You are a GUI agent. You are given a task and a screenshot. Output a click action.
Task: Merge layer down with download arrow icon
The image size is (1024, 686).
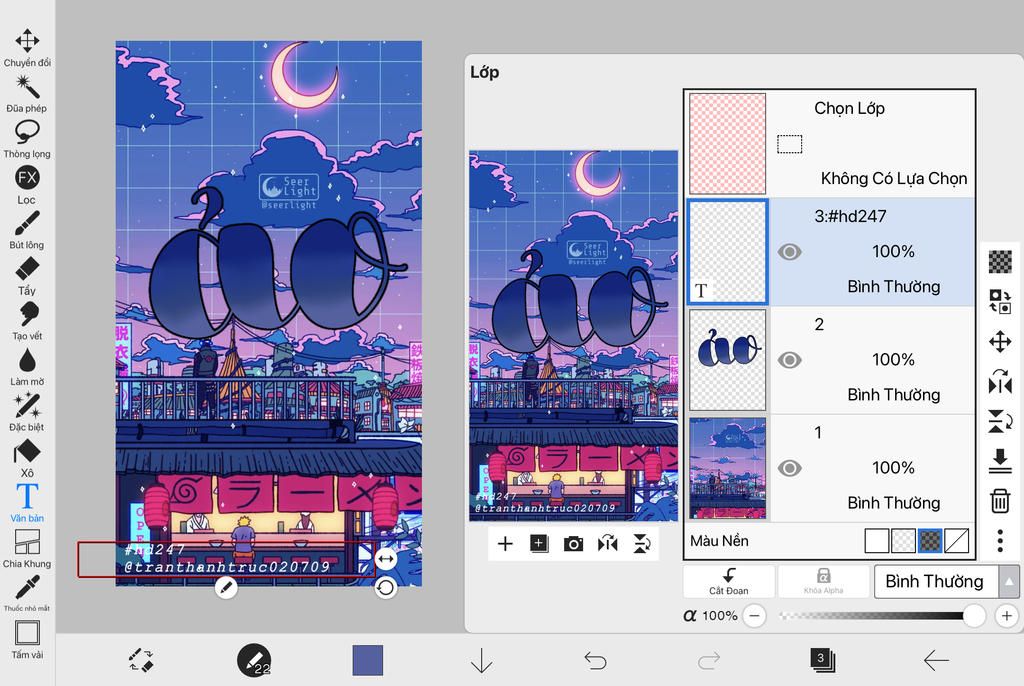click(x=1000, y=461)
